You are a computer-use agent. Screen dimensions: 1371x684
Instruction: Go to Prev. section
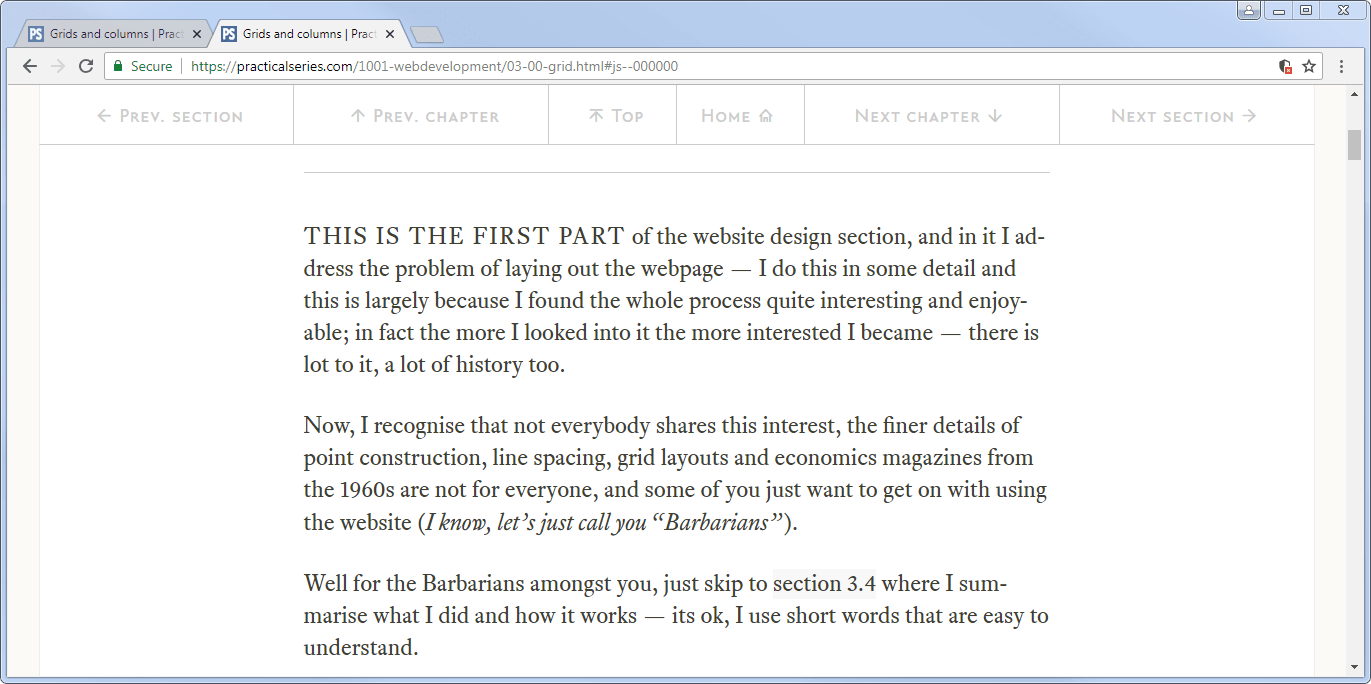point(170,116)
